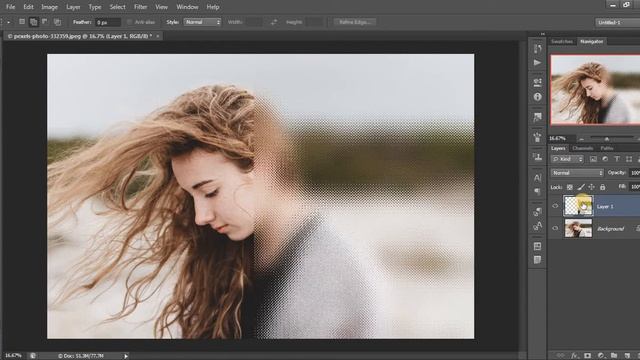Toggle Lock position
Image resolution: width=640 pixels, height=360 pixels.
pyautogui.click(x=591, y=187)
